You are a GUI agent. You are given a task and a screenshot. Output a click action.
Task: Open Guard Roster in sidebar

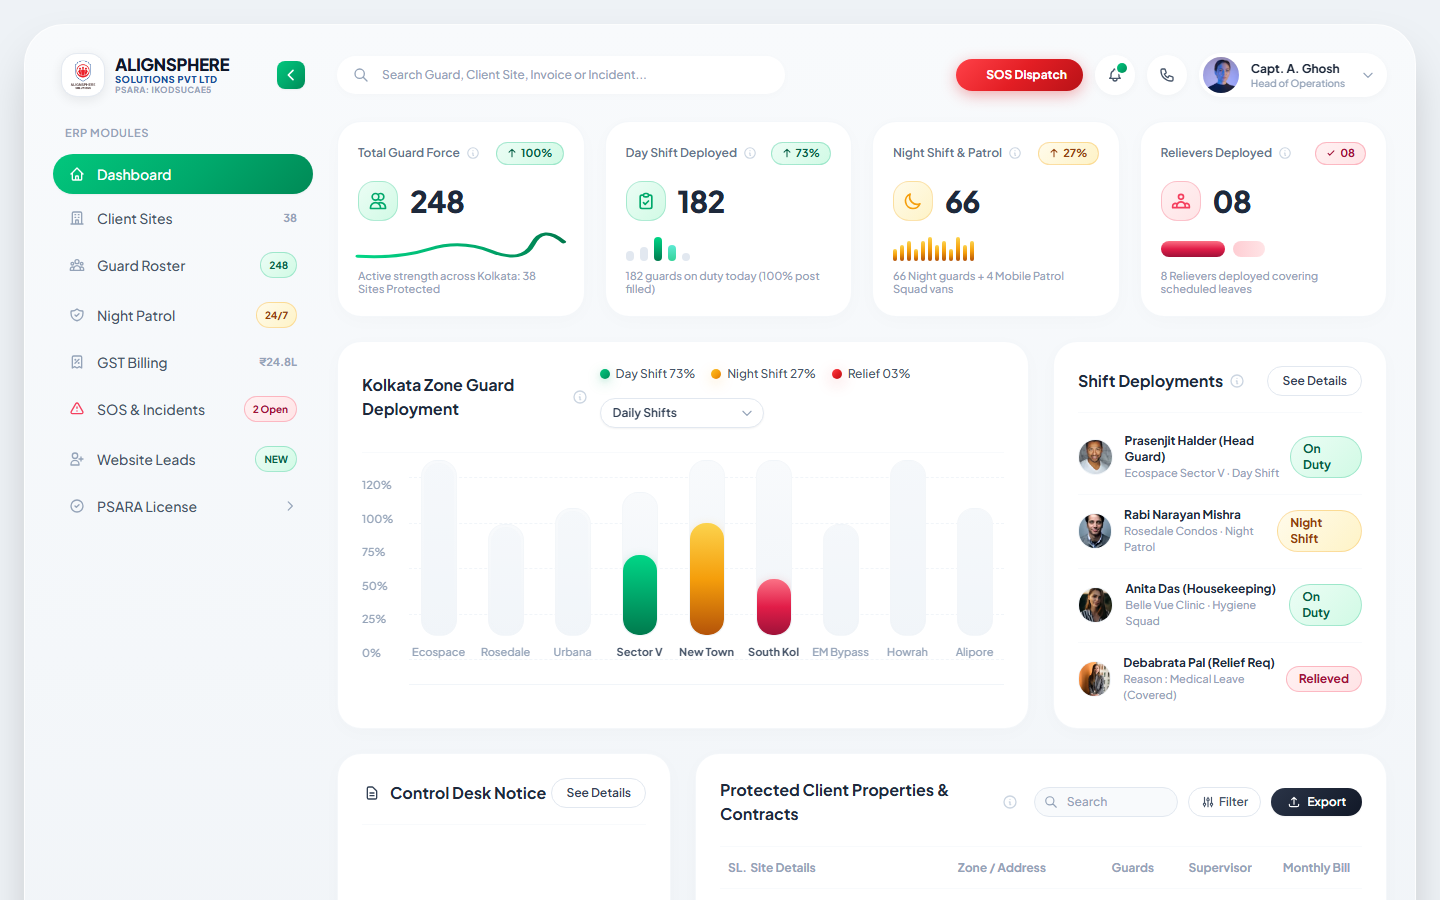183,266
